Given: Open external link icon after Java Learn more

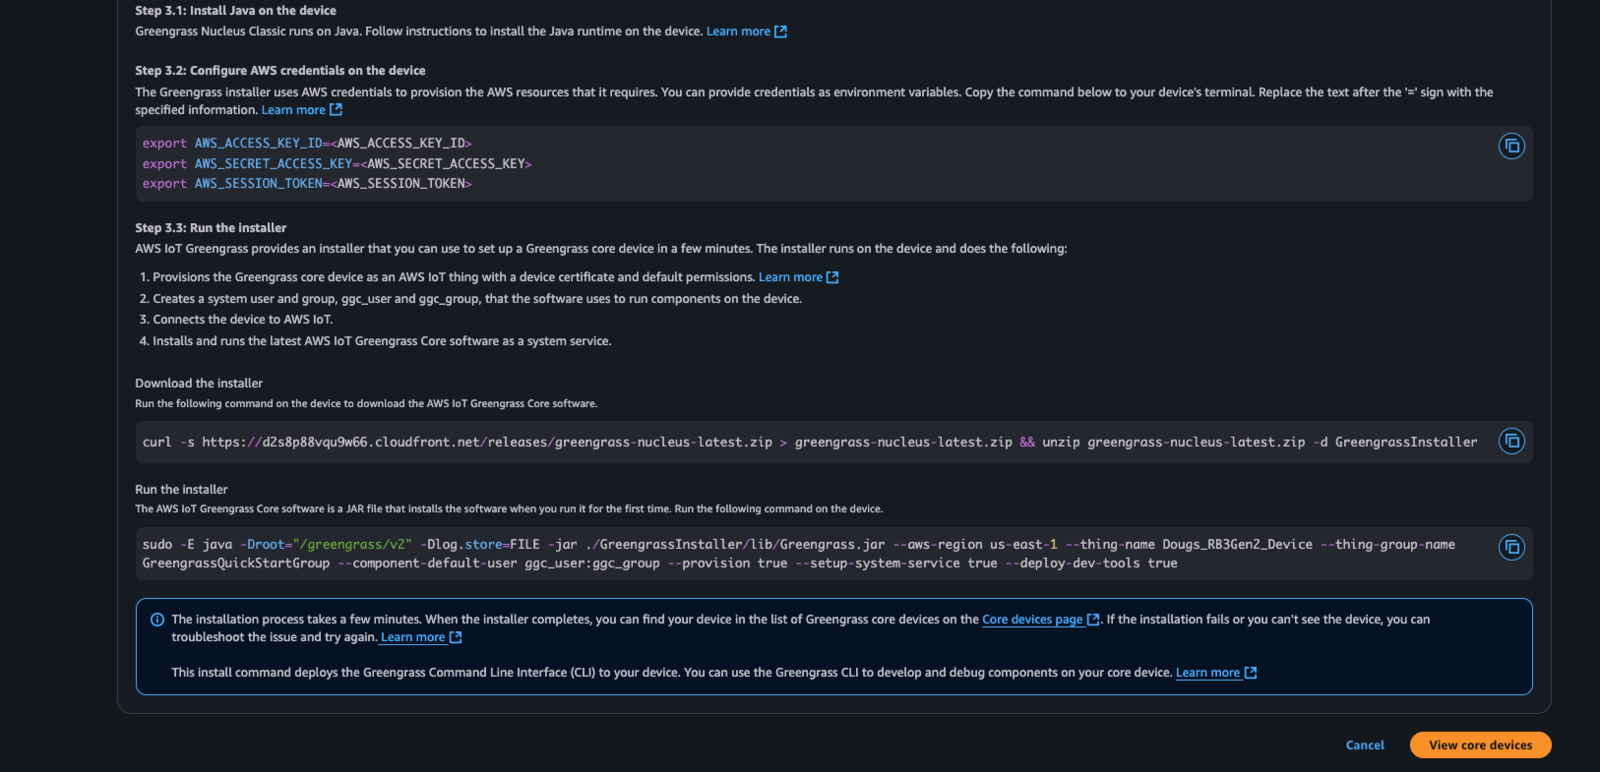Looking at the screenshot, I should pyautogui.click(x=781, y=32).
